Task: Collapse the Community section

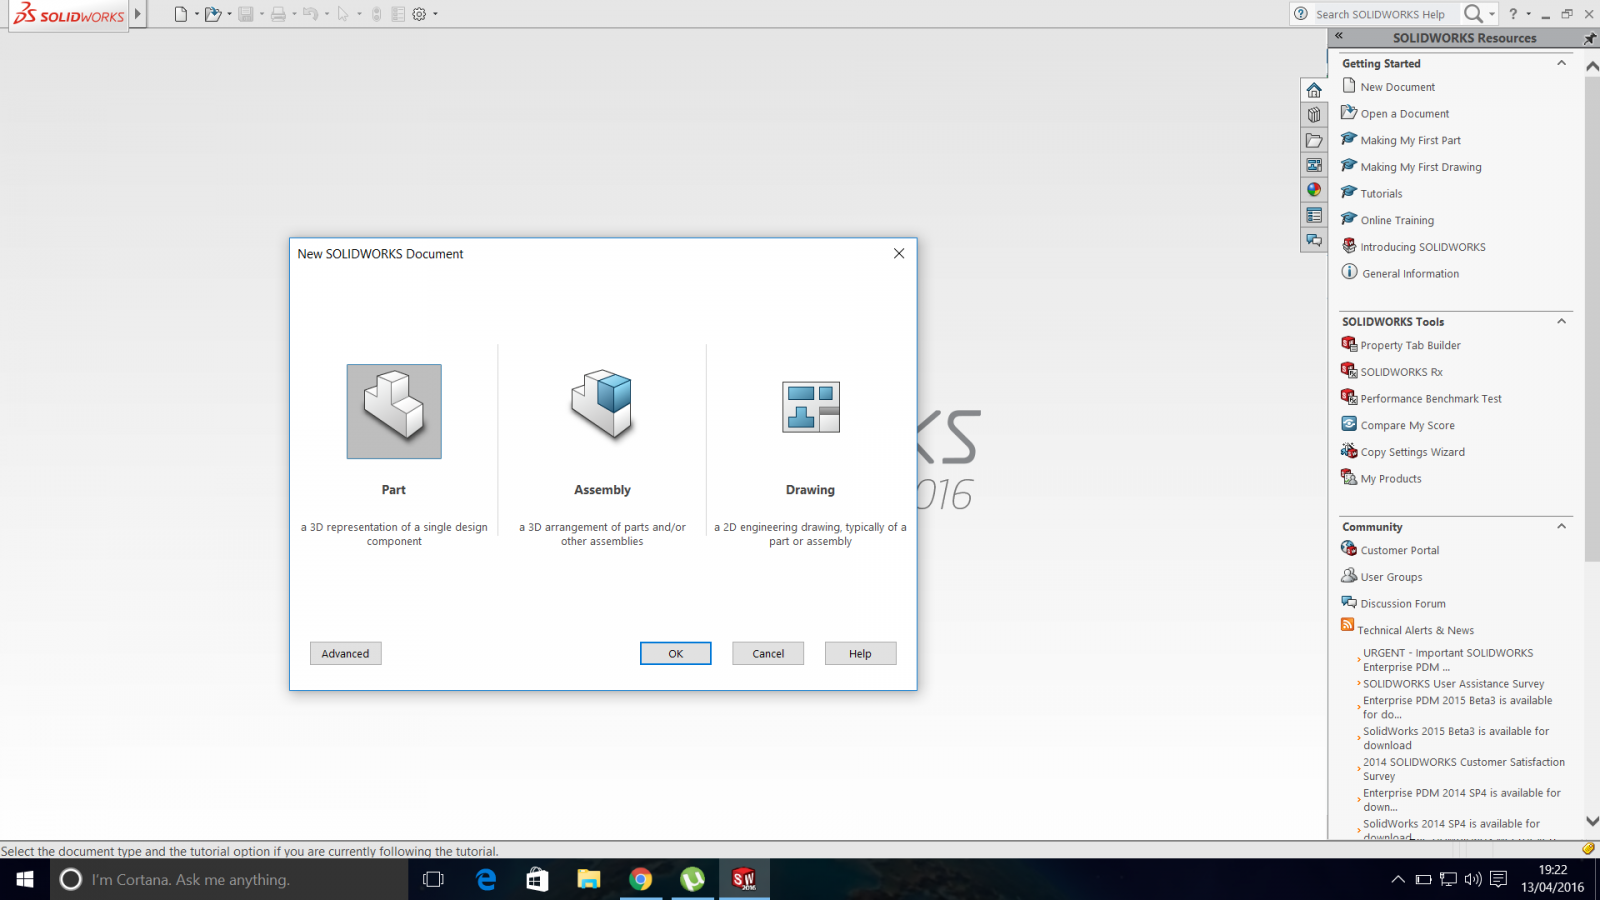Action: [x=1561, y=526]
